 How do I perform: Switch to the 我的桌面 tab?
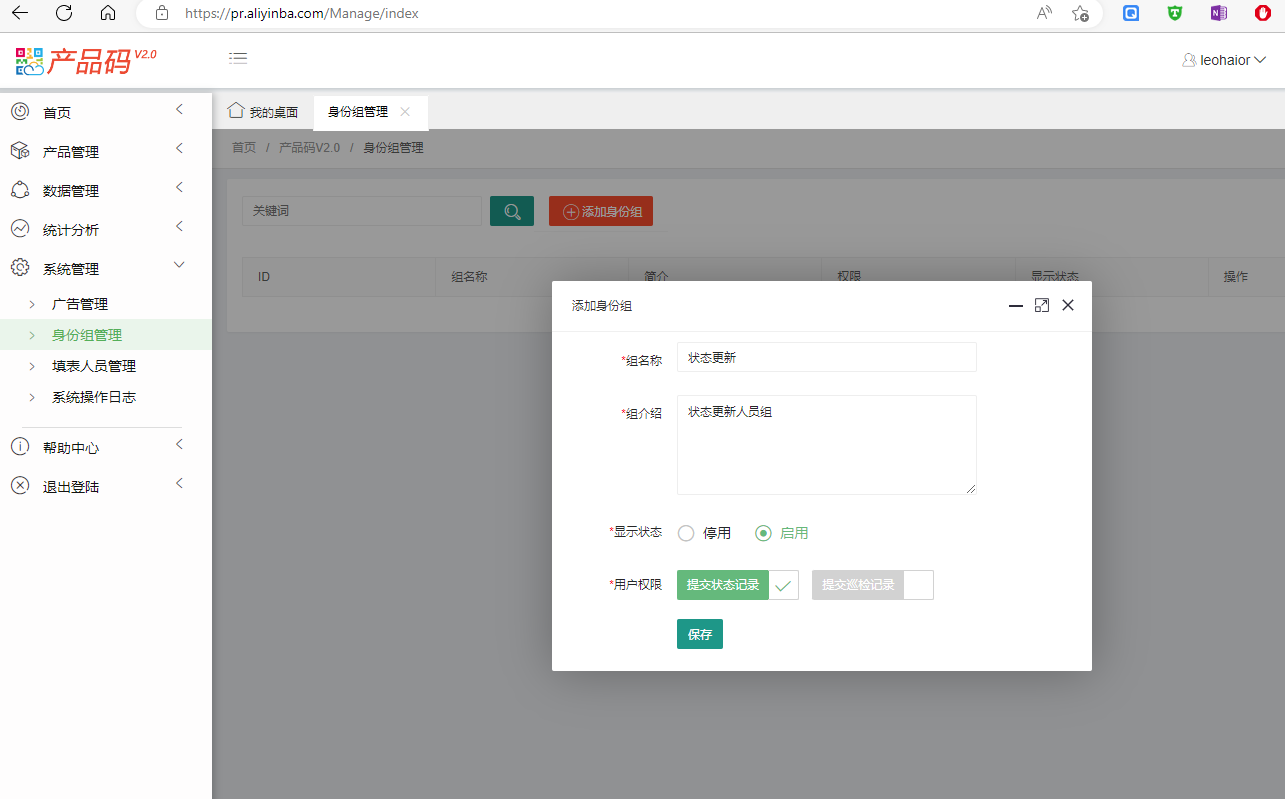pyautogui.click(x=263, y=112)
